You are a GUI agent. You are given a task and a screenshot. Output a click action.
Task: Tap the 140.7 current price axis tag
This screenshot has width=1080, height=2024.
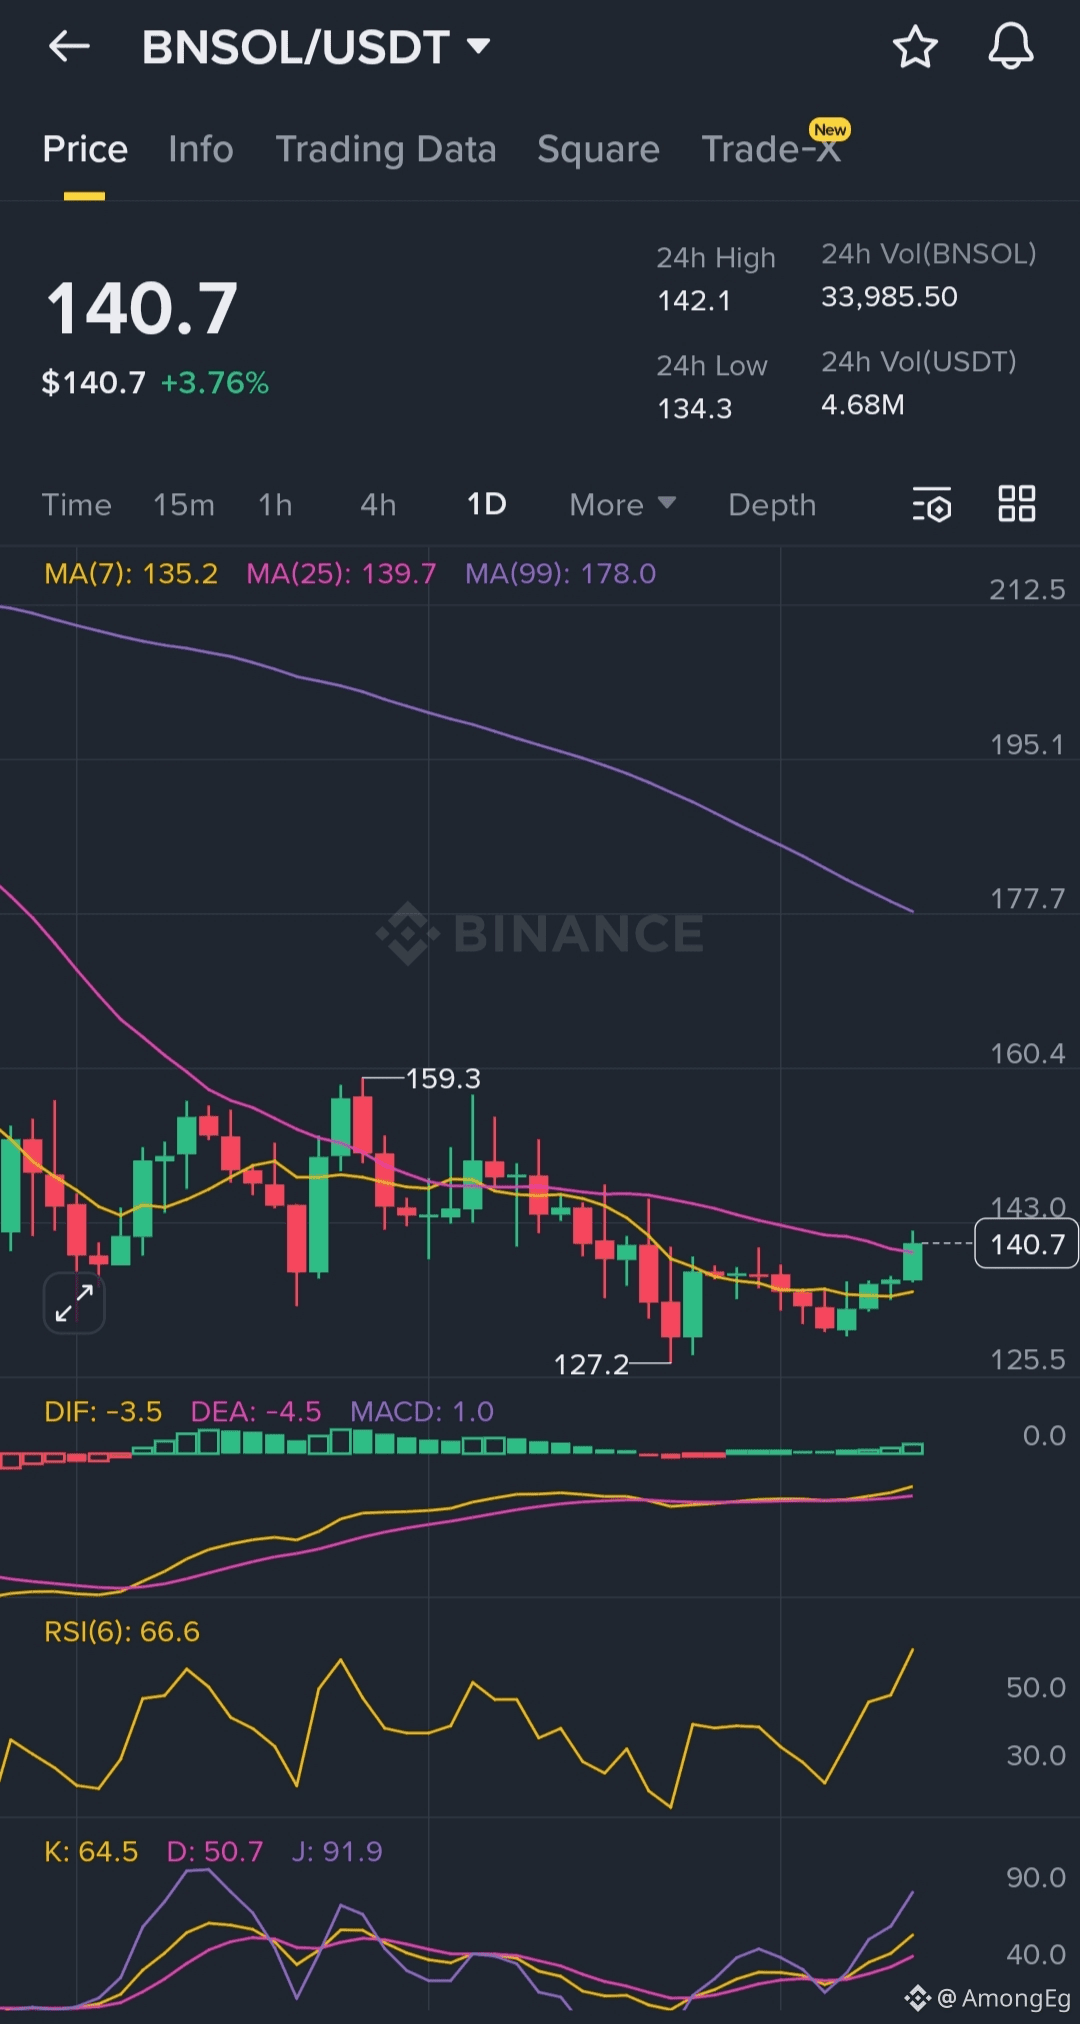(1027, 1244)
